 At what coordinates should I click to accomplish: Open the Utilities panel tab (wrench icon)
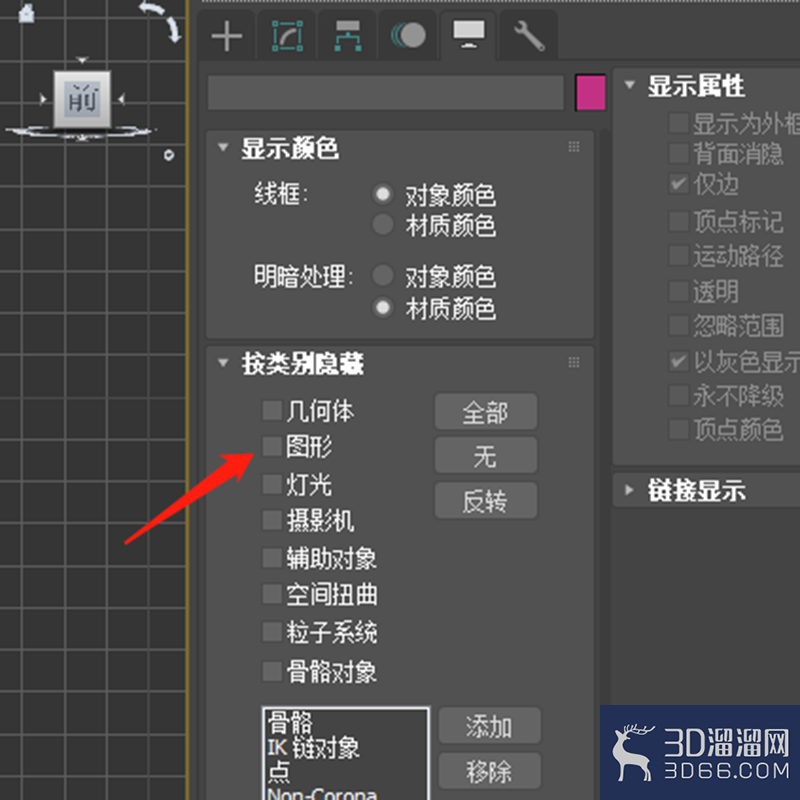[x=529, y=36]
